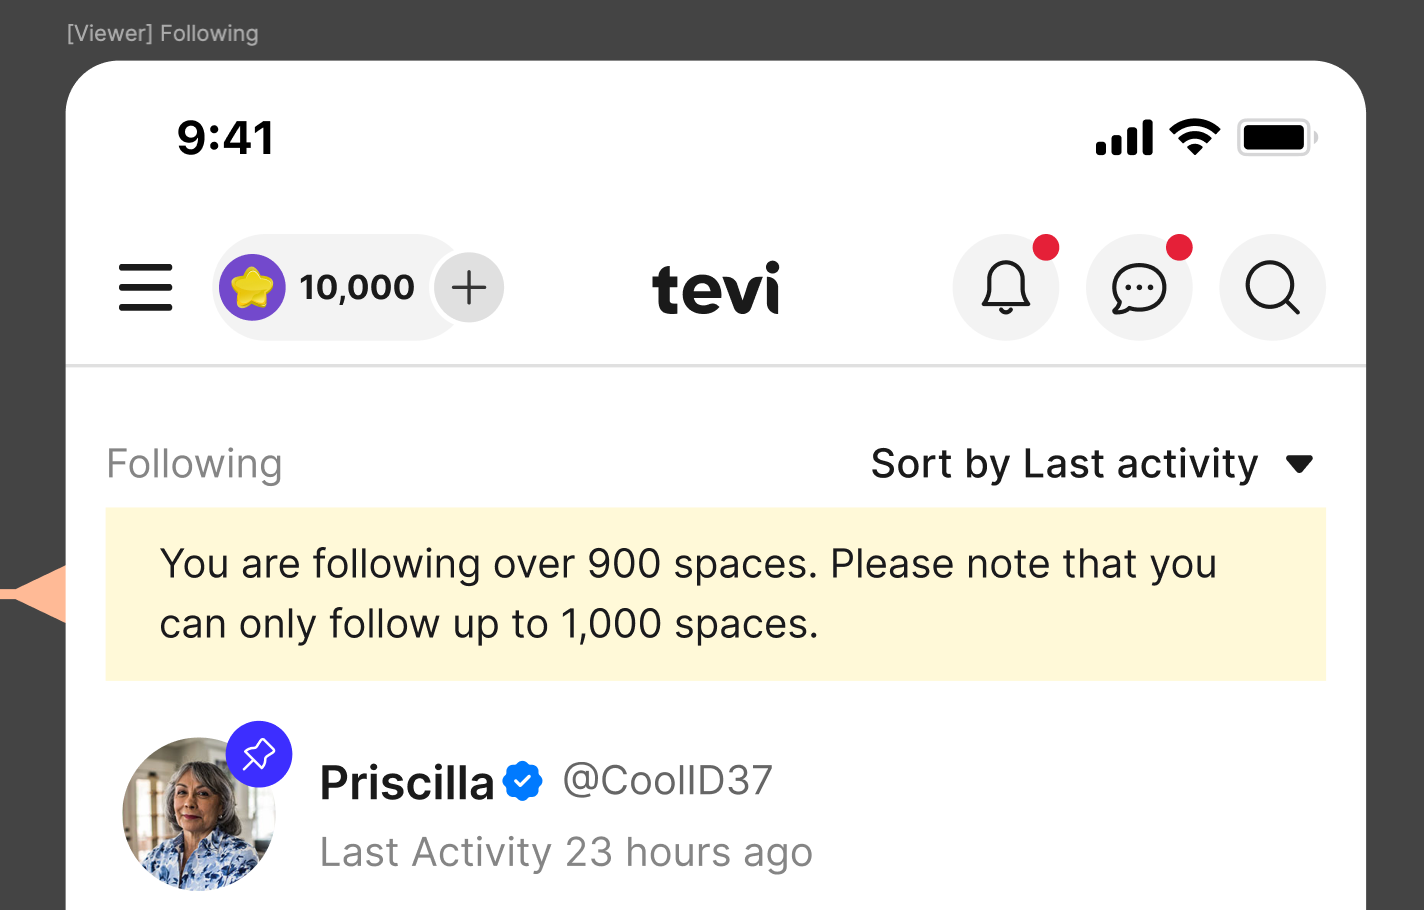The height and width of the screenshot is (910, 1424).
Task: Open the search magnifier
Action: pyautogui.click(x=1272, y=287)
